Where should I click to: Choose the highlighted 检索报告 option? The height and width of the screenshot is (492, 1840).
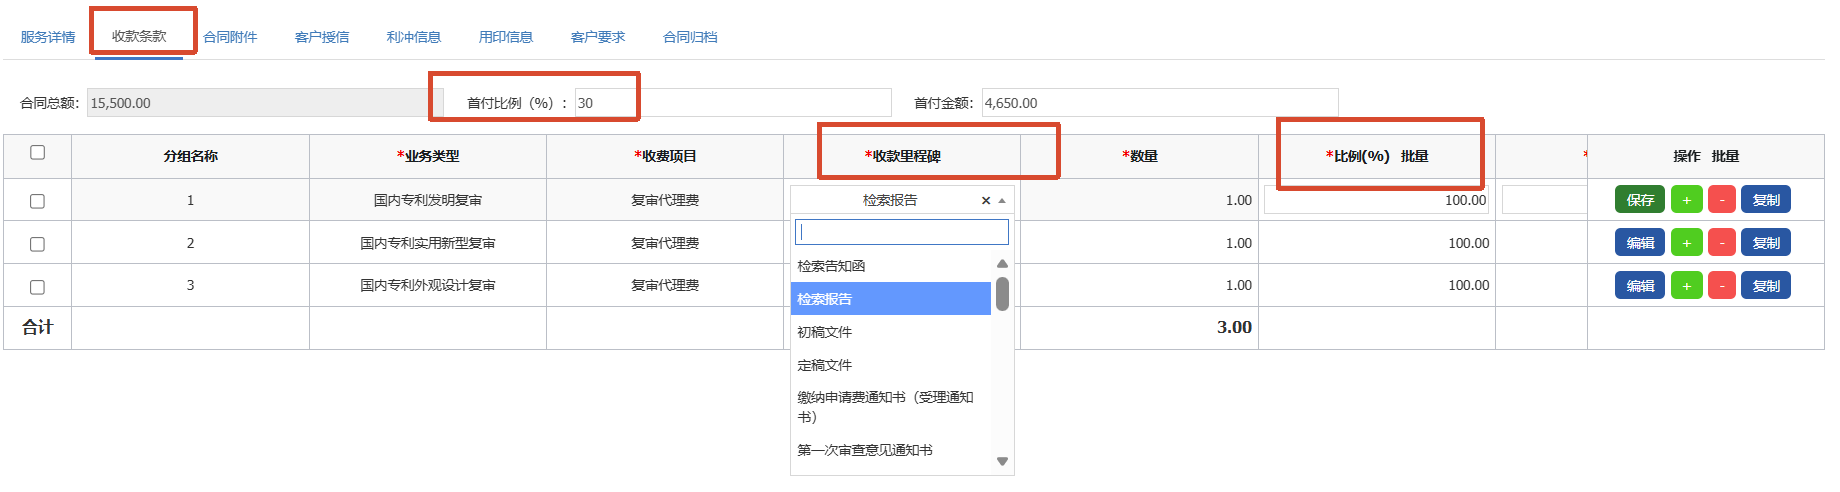tap(891, 299)
